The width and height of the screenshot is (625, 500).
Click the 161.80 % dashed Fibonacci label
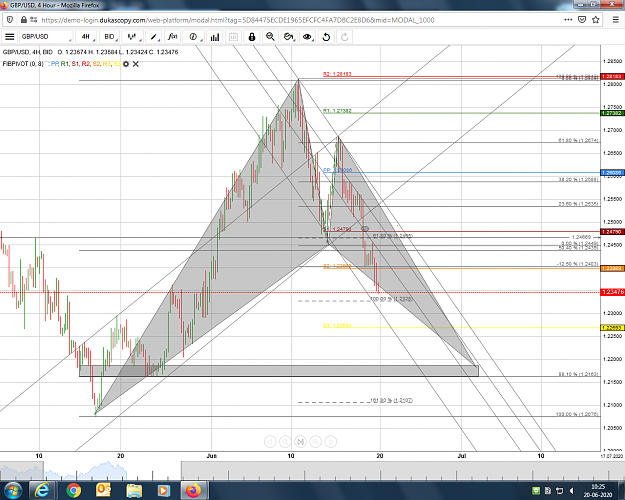pos(391,400)
